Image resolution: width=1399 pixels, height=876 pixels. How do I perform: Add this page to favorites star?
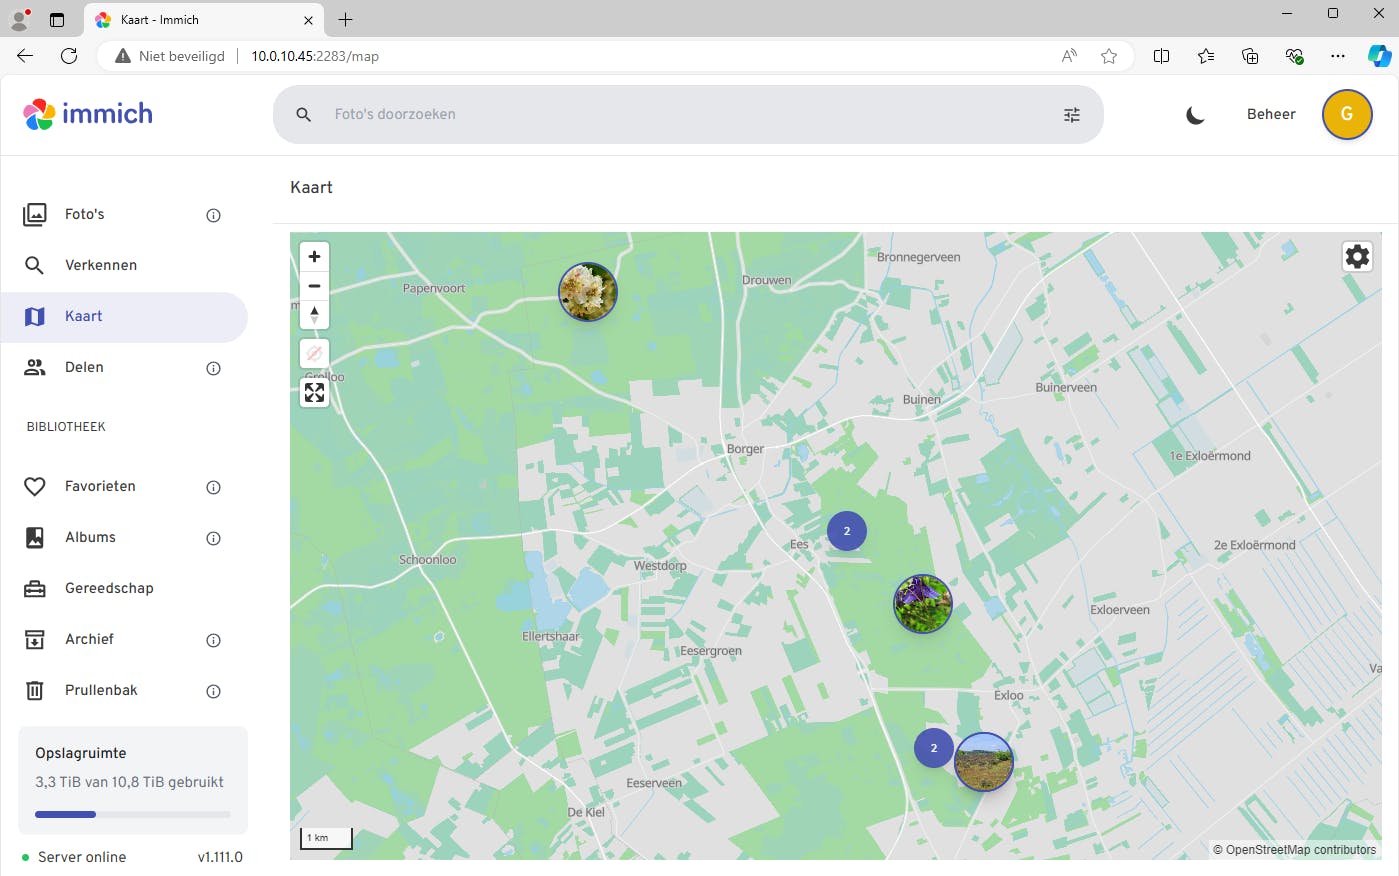(x=1109, y=56)
